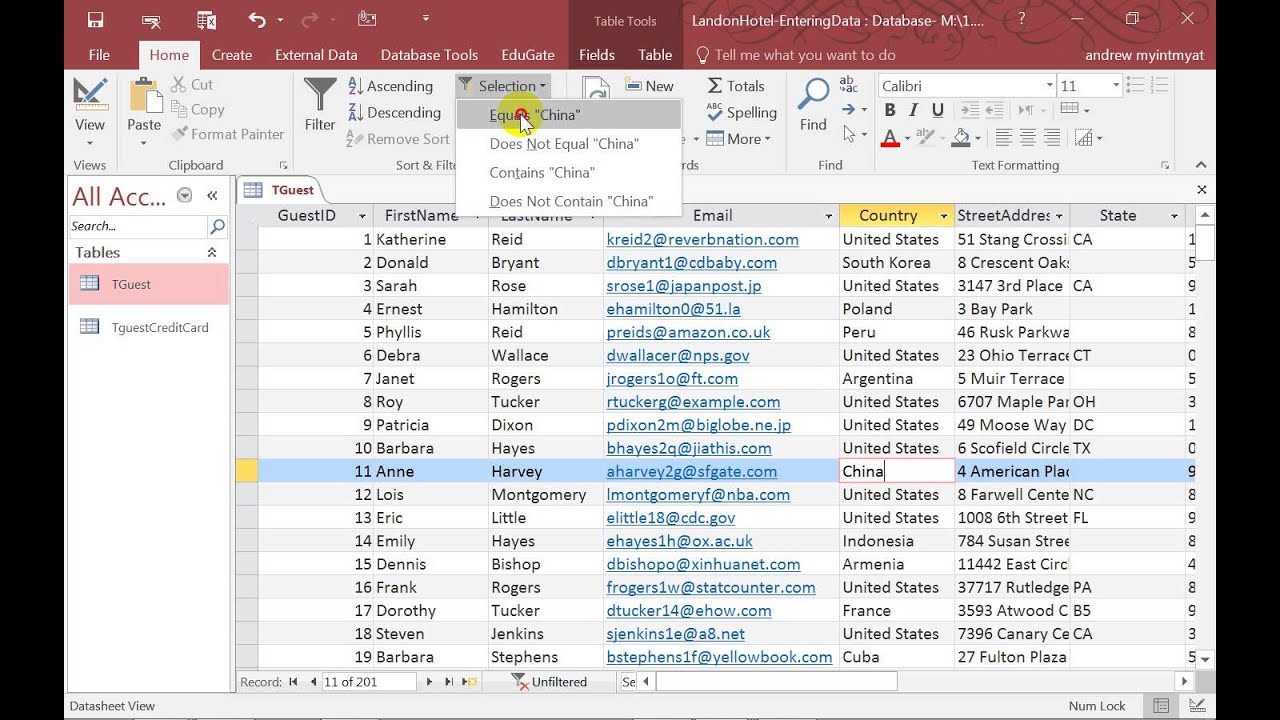This screenshot has height=720, width=1280.
Task: Click the Save icon in the quick access toolbar
Action: pyautogui.click(x=95, y=19)
